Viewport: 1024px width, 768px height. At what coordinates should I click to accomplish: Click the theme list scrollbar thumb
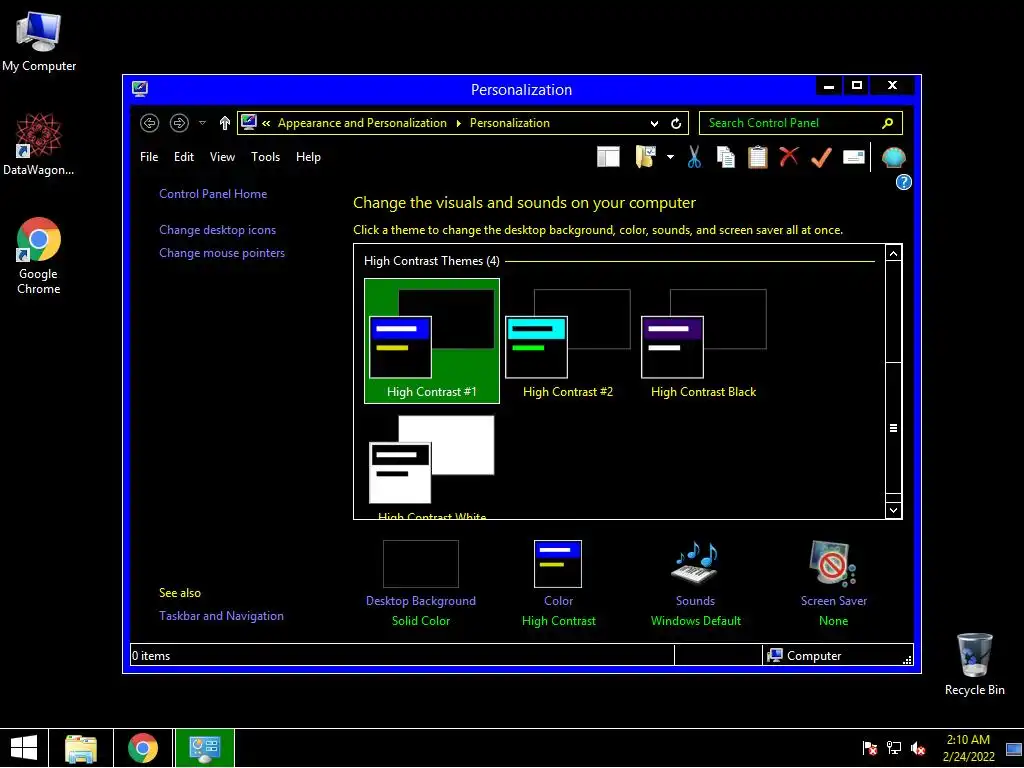tap(893, 428)
